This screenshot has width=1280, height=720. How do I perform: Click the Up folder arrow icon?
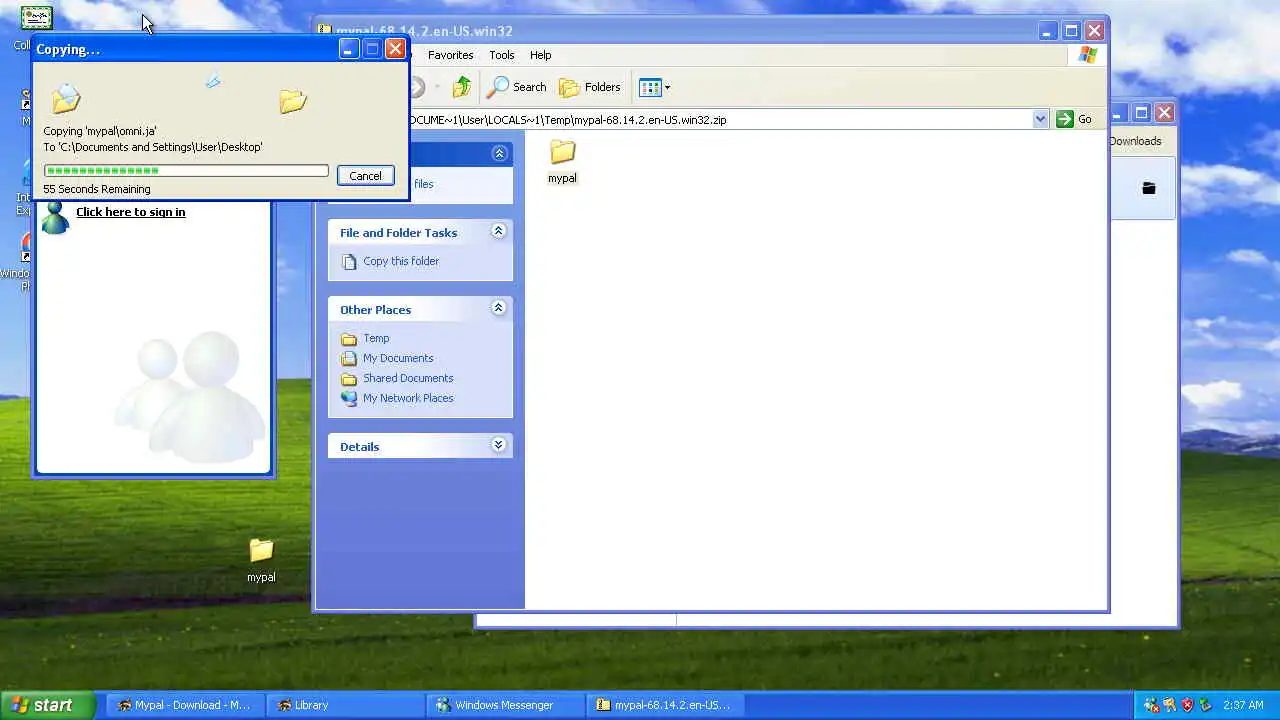pos(461,87)
